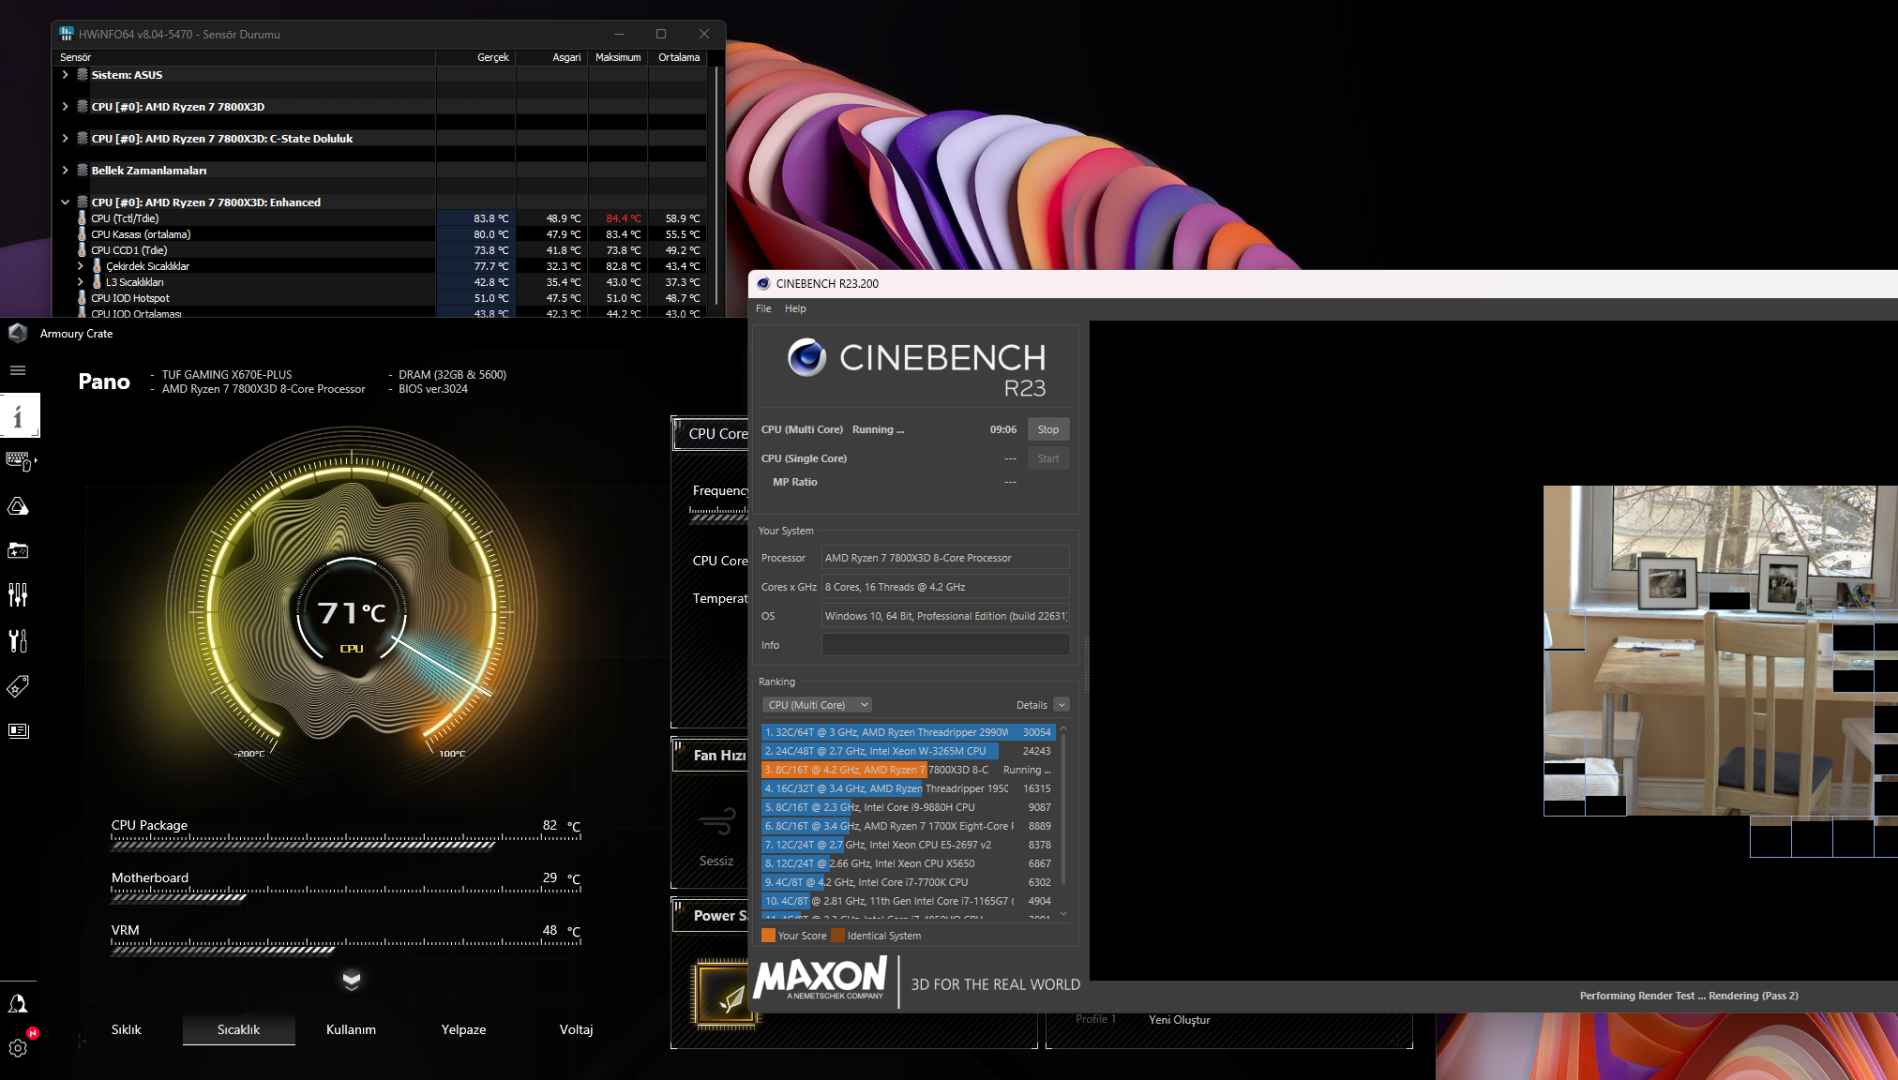This screenshot has height=1080, width=1898.
Task: Switch to the Sıklık tab
Action: [126, 1029]
